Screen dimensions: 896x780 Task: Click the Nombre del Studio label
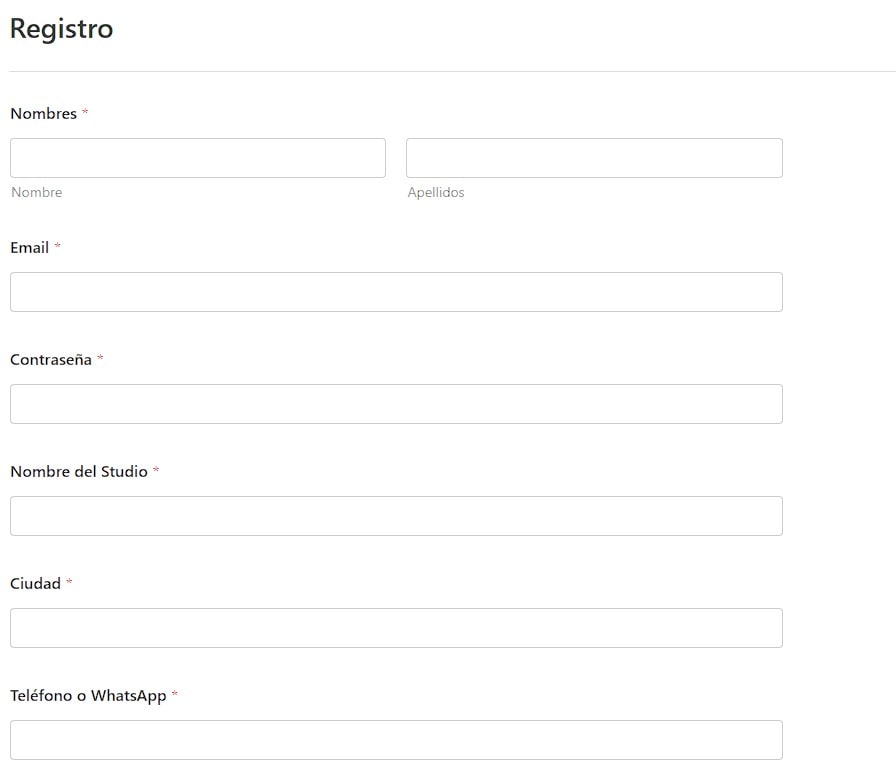[78, 471]
